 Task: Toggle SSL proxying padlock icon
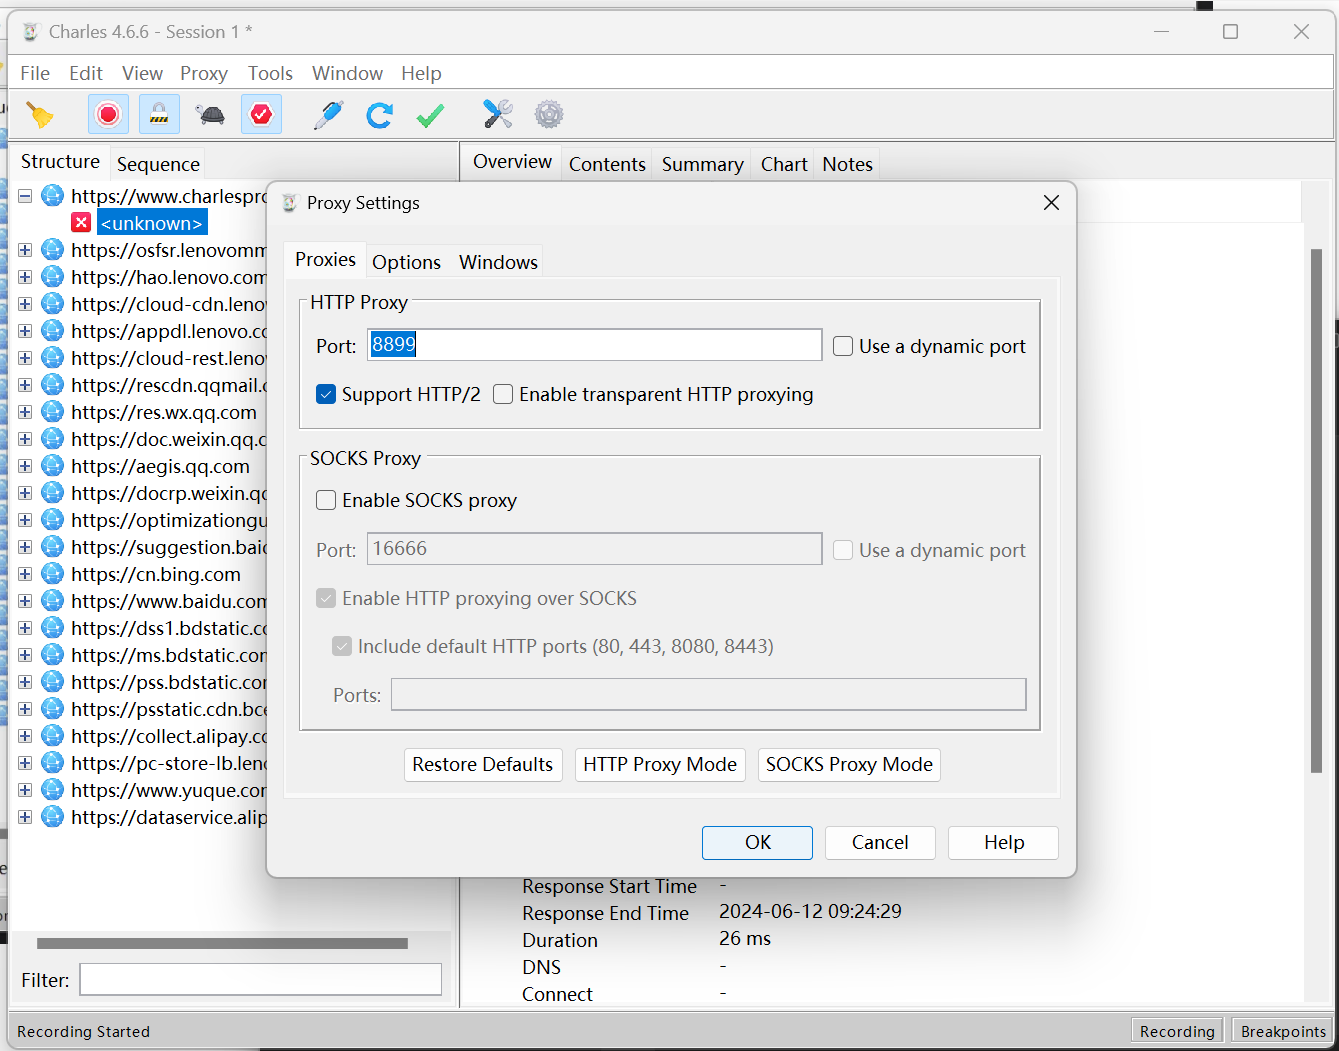pos(159,115)
